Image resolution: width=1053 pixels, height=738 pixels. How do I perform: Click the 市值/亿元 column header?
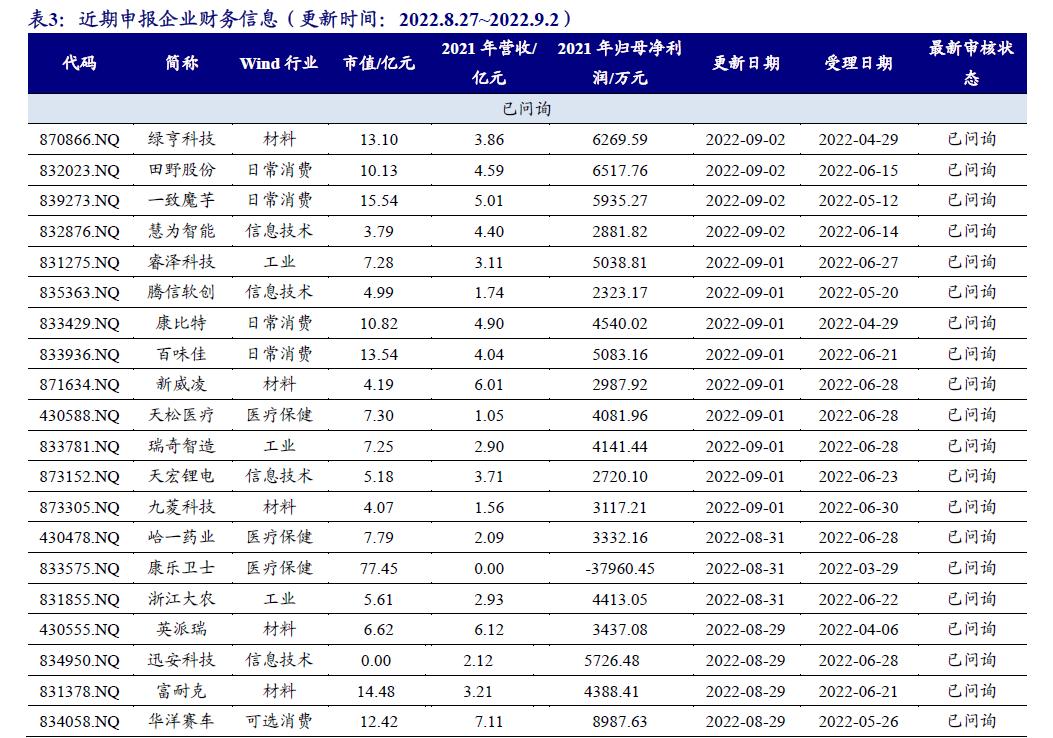[379, 63]
